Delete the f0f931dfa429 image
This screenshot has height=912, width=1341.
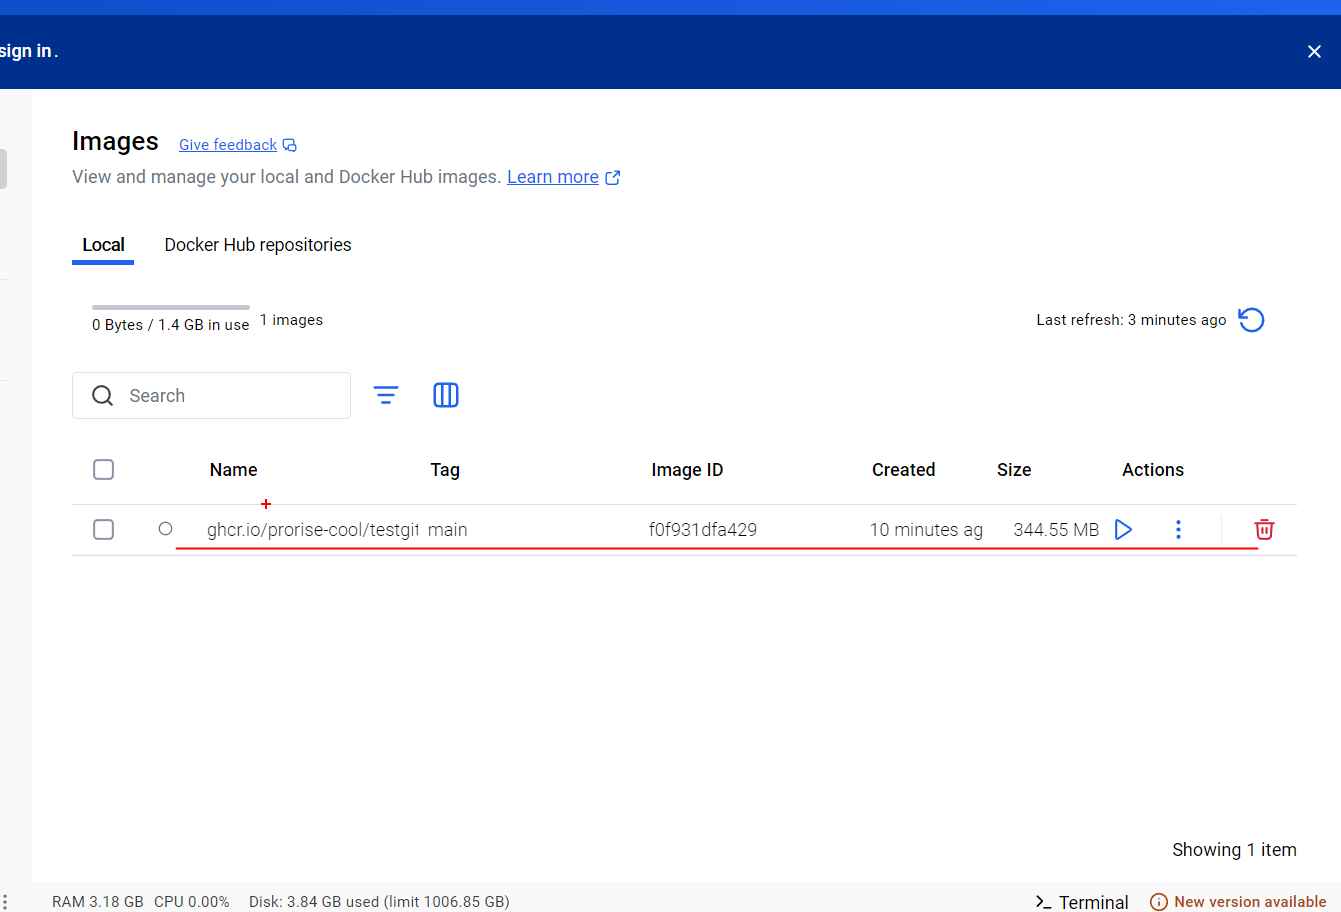tap(1264, 529)
